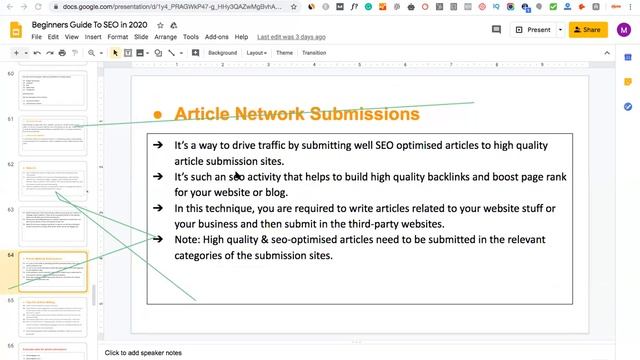The width and height of the screenshot is (640, 360).
Task: Open the Arrange menu
Action: point(166,37)
